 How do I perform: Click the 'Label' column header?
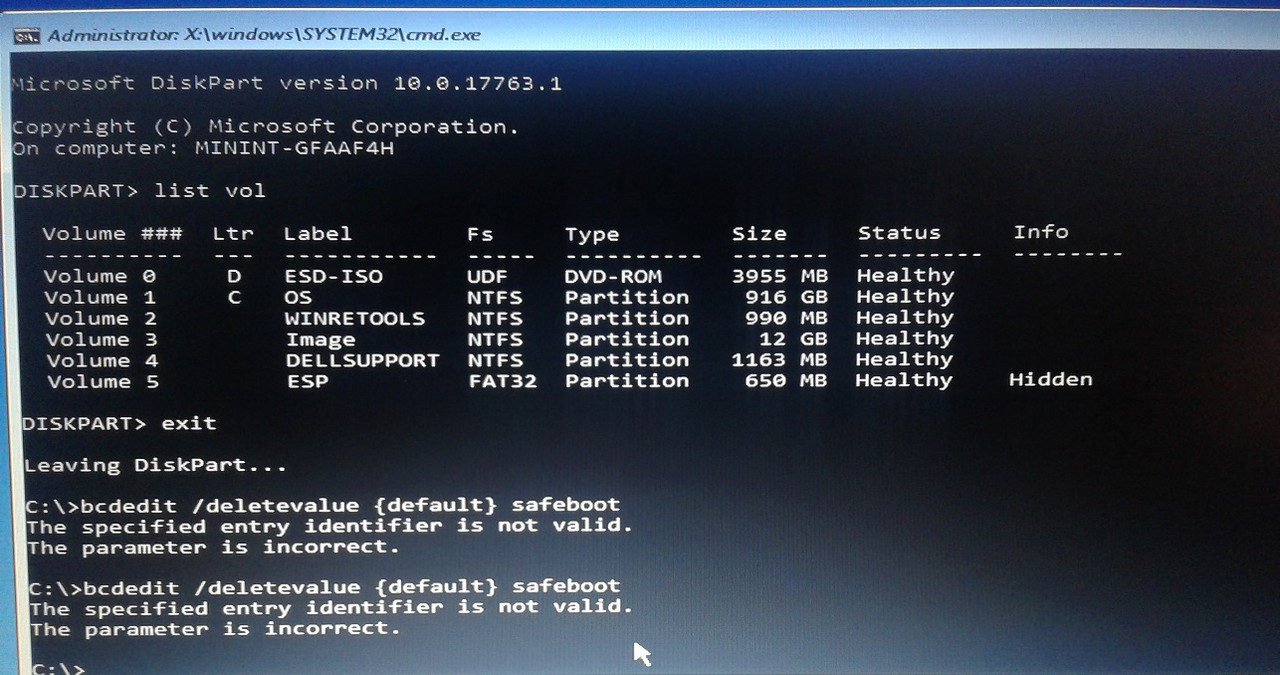318,234
